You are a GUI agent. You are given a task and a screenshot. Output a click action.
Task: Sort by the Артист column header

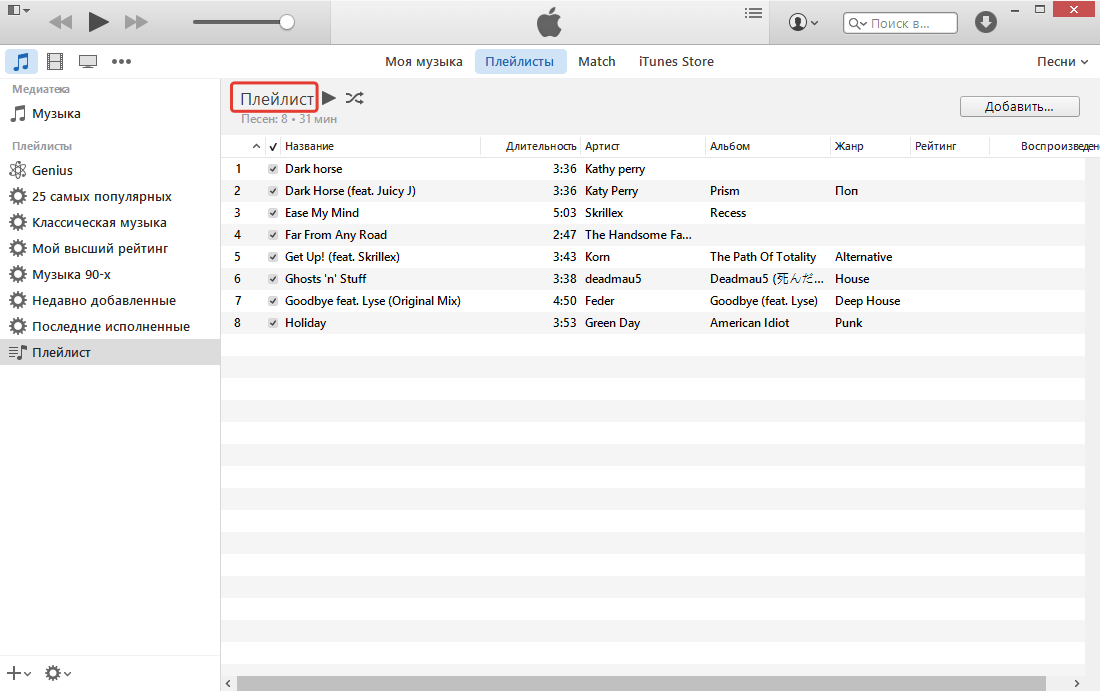(x=643, y=146)
